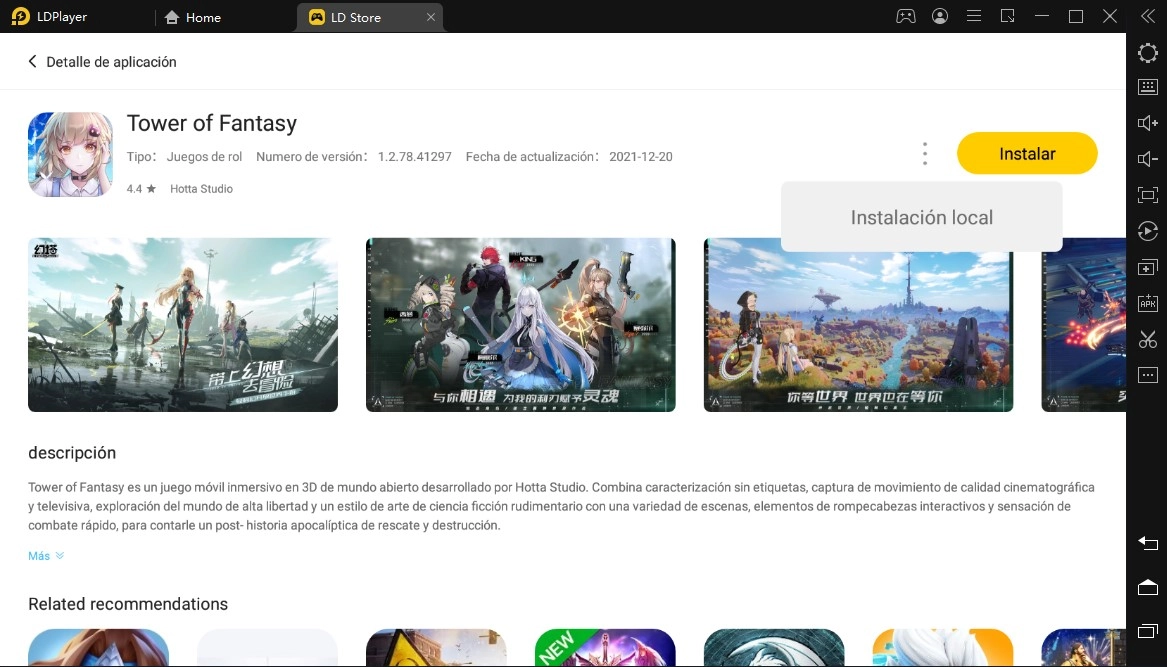This screenshot has width=1167, height=667.
Task: Open the keyboard mapping tool
Action: pyautogui.click(x=1148, y=88)
